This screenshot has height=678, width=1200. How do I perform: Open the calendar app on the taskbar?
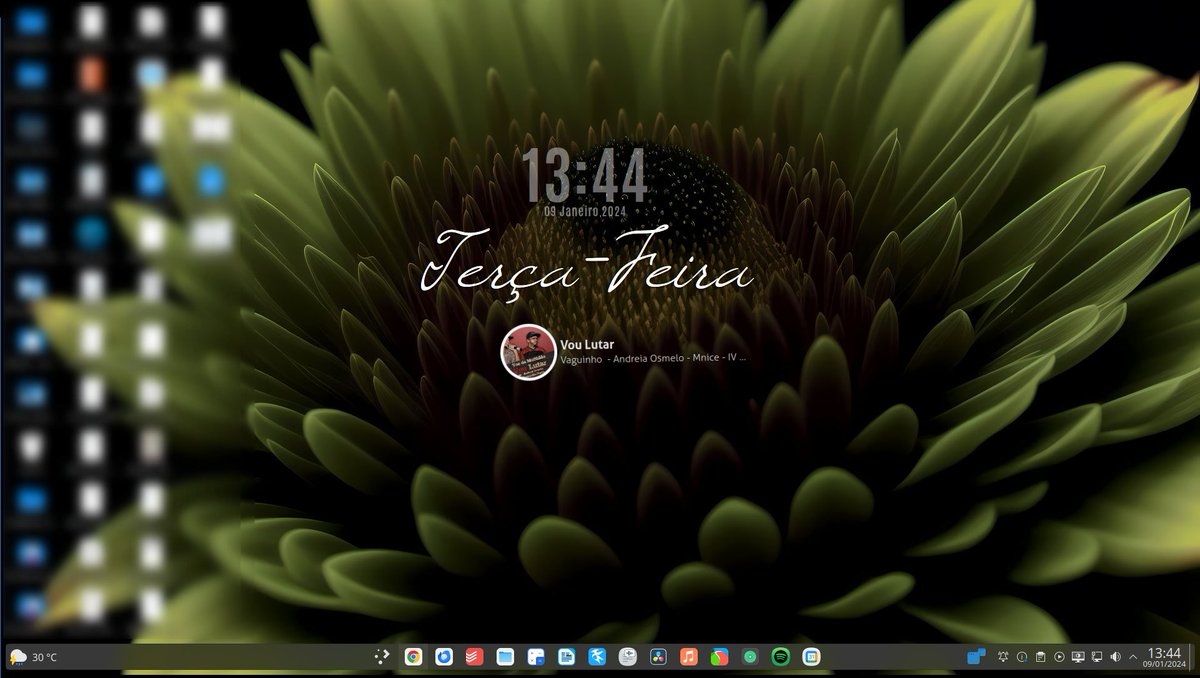812,657
